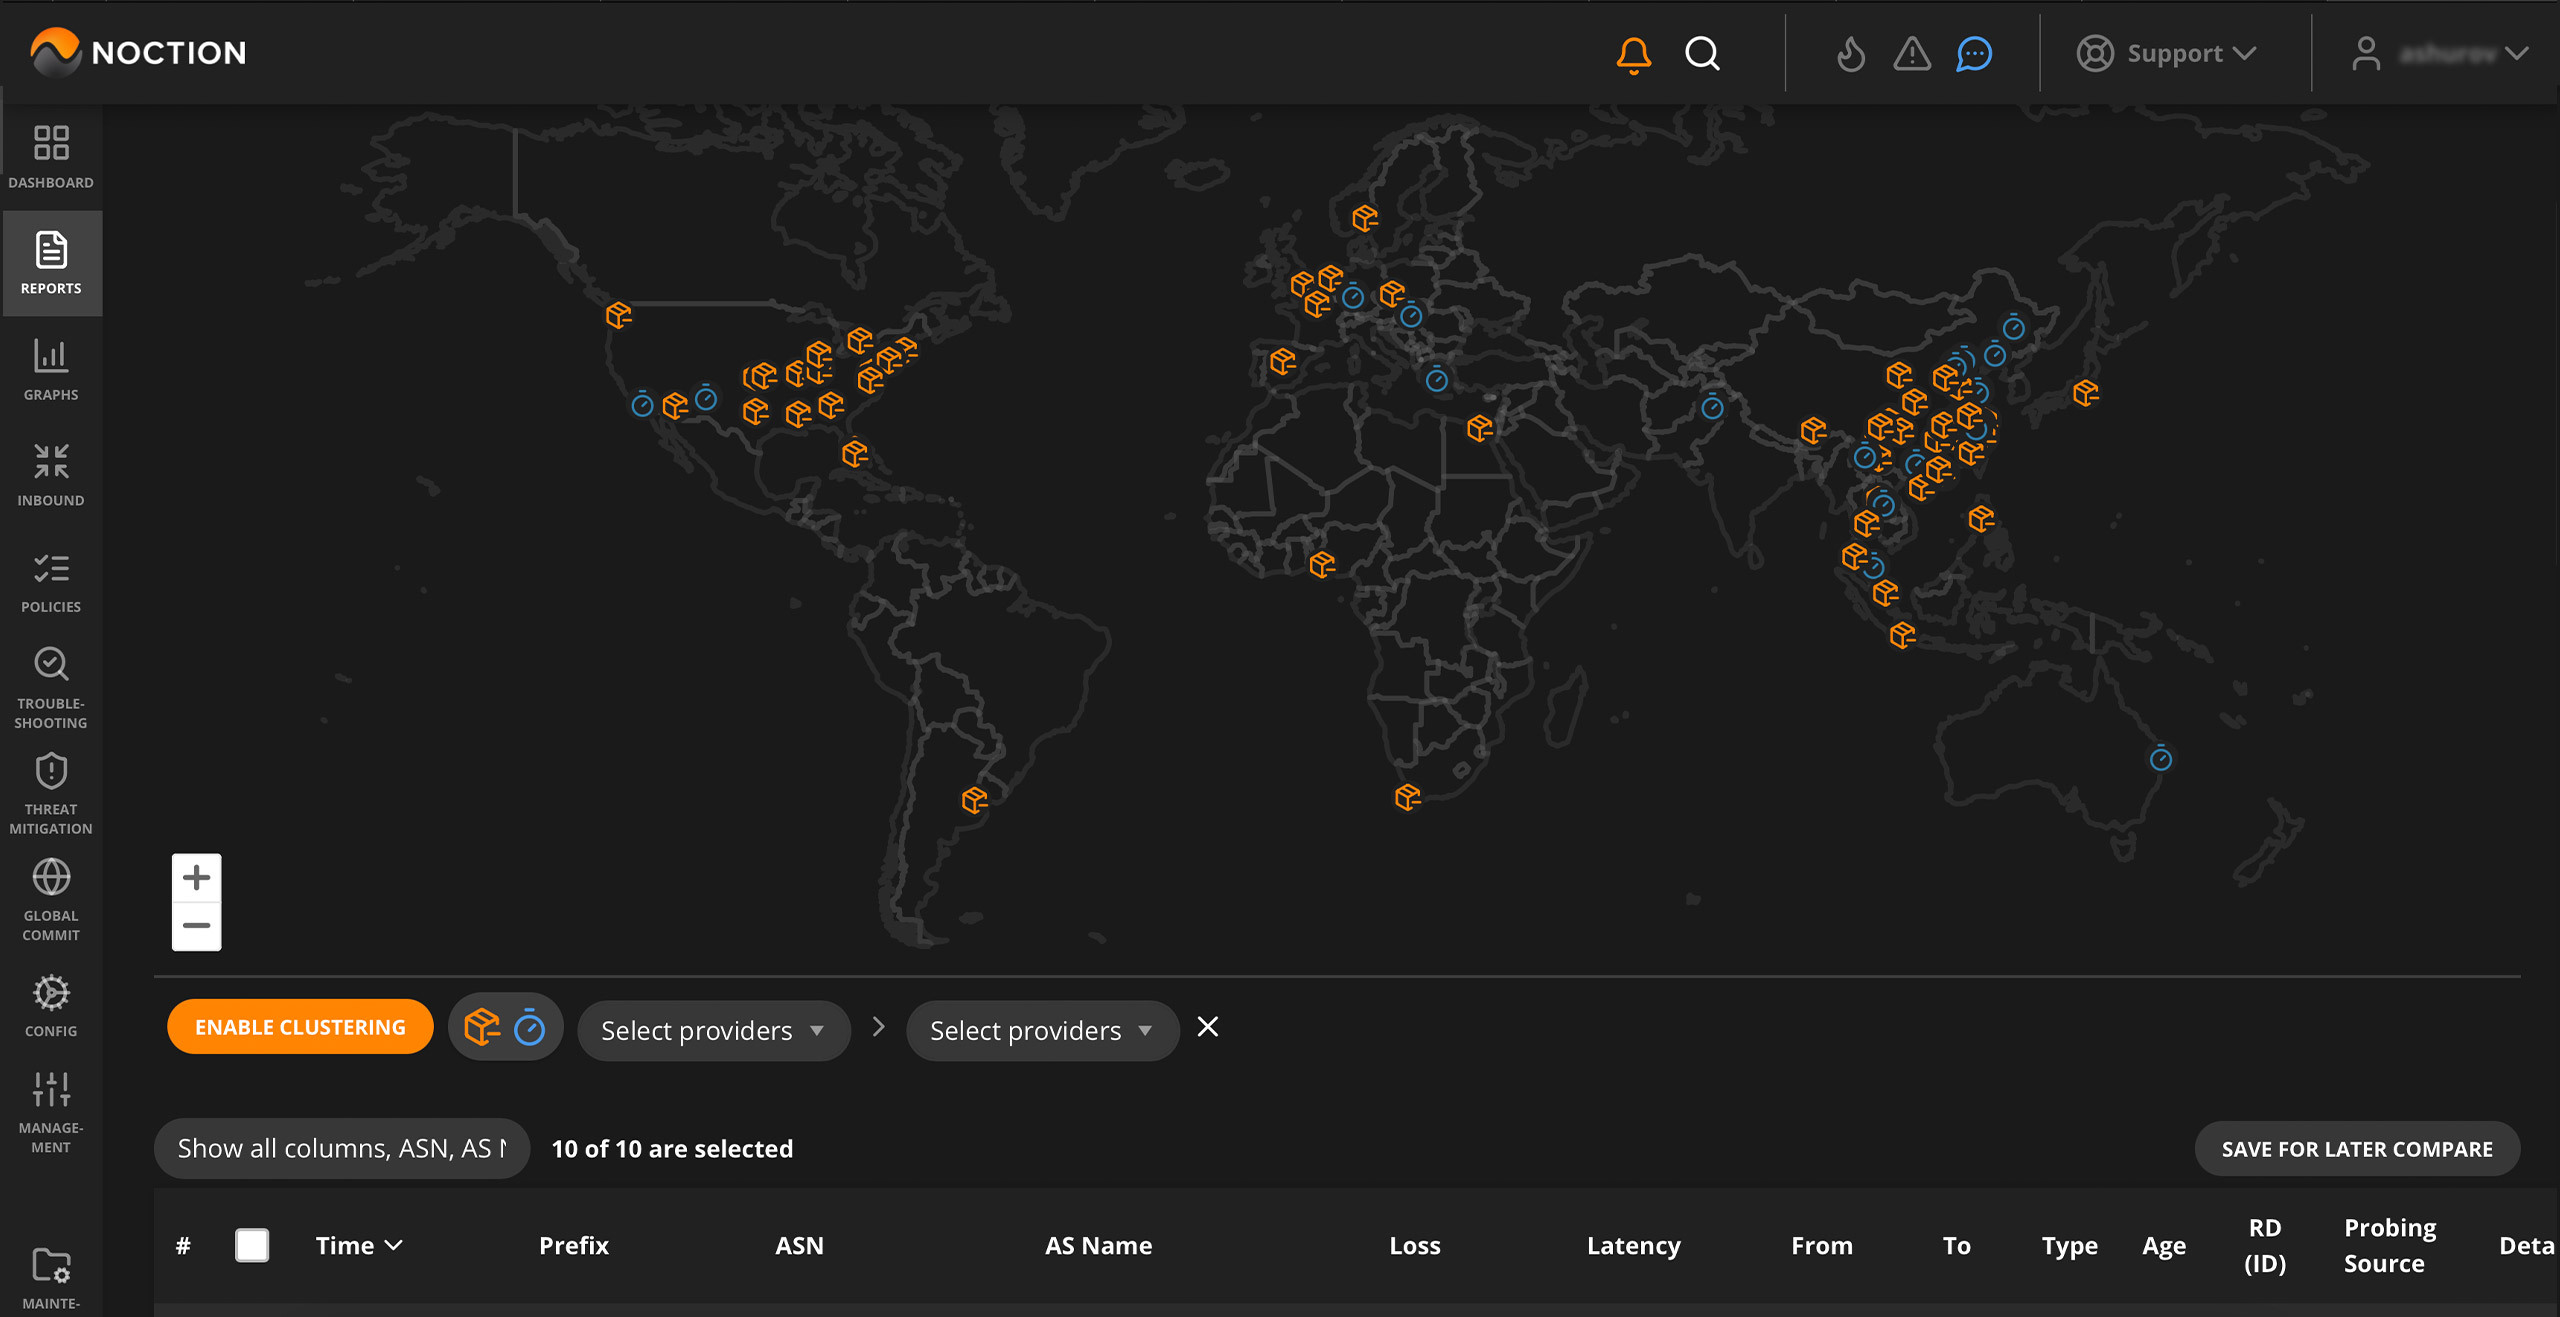This screenshot has height=1317, width=2560.
Task: Open the second Select providers dropdown
Action: 1040,1030
